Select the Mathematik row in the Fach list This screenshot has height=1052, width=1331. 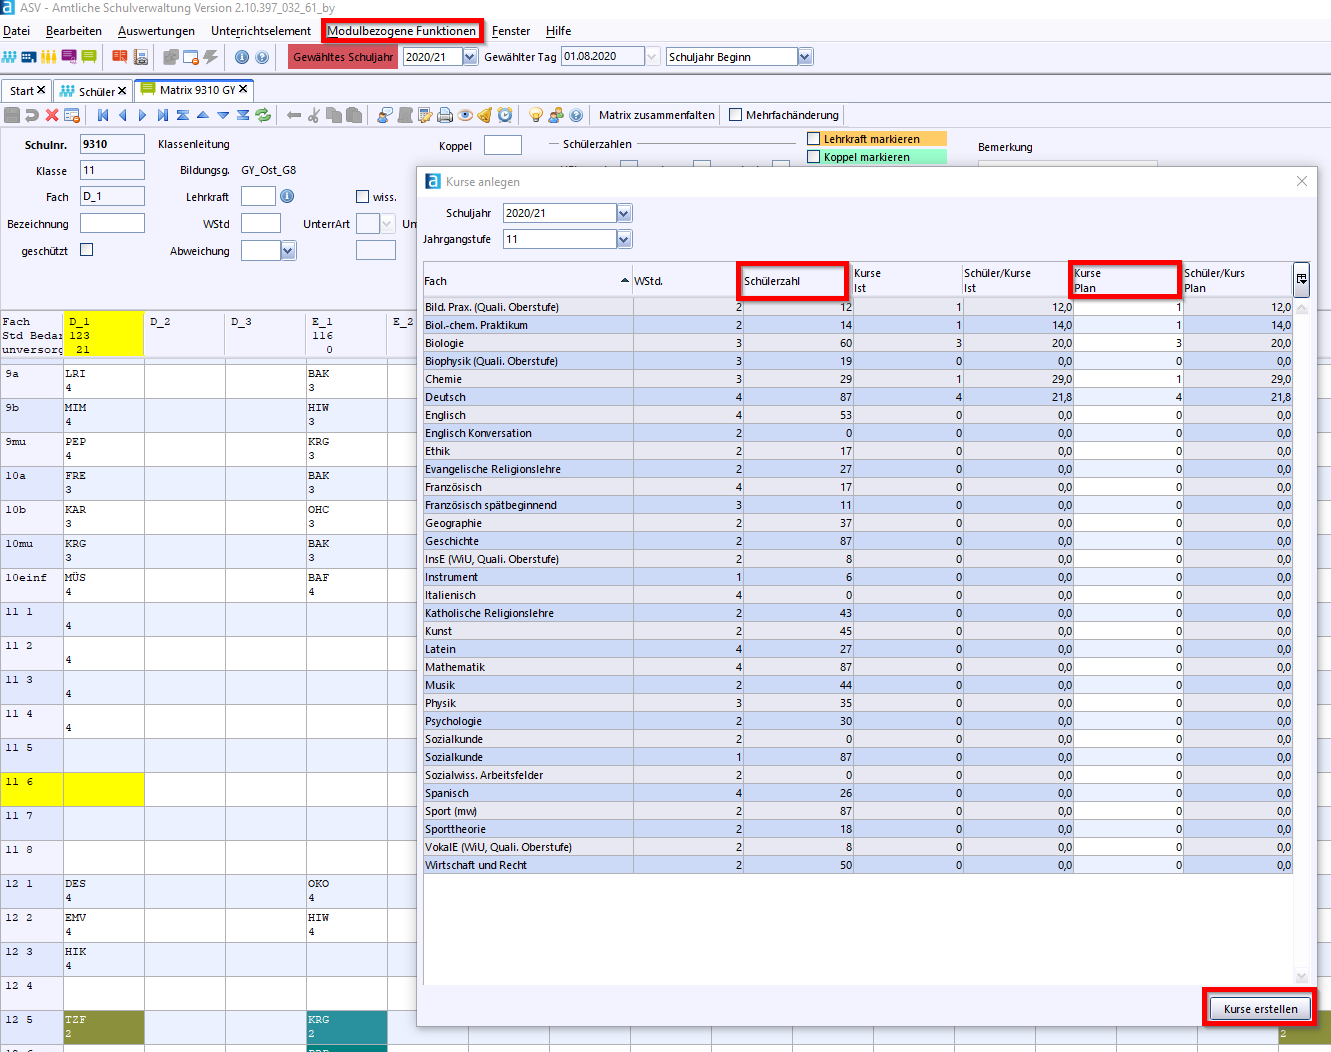[858, 667]
